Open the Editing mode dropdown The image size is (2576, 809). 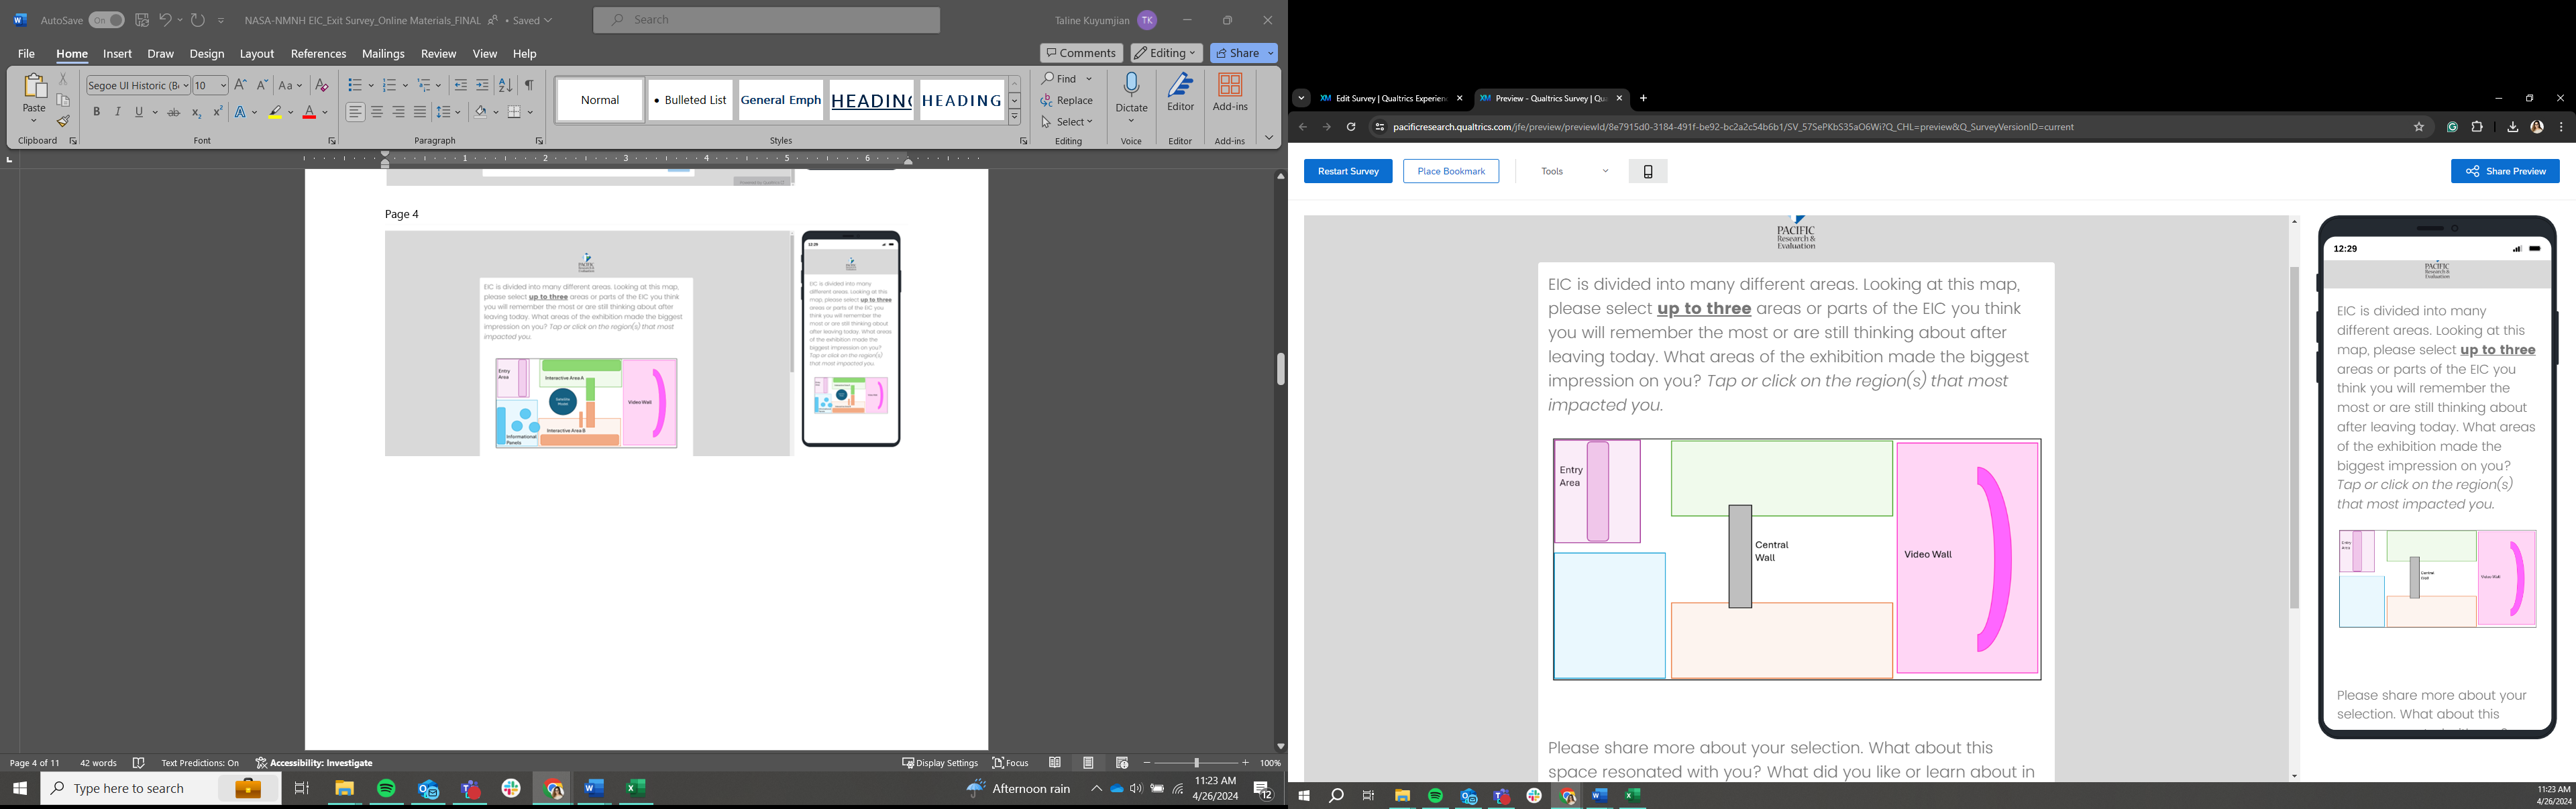[1166, 53]
